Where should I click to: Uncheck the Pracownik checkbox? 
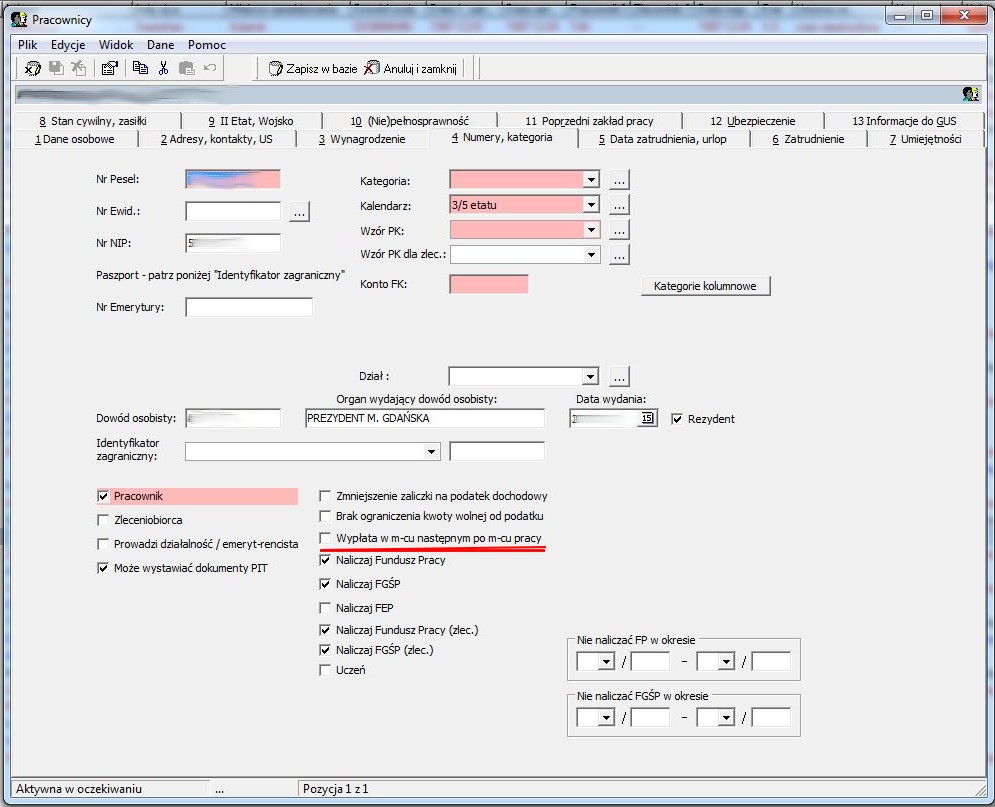point(103,496)
